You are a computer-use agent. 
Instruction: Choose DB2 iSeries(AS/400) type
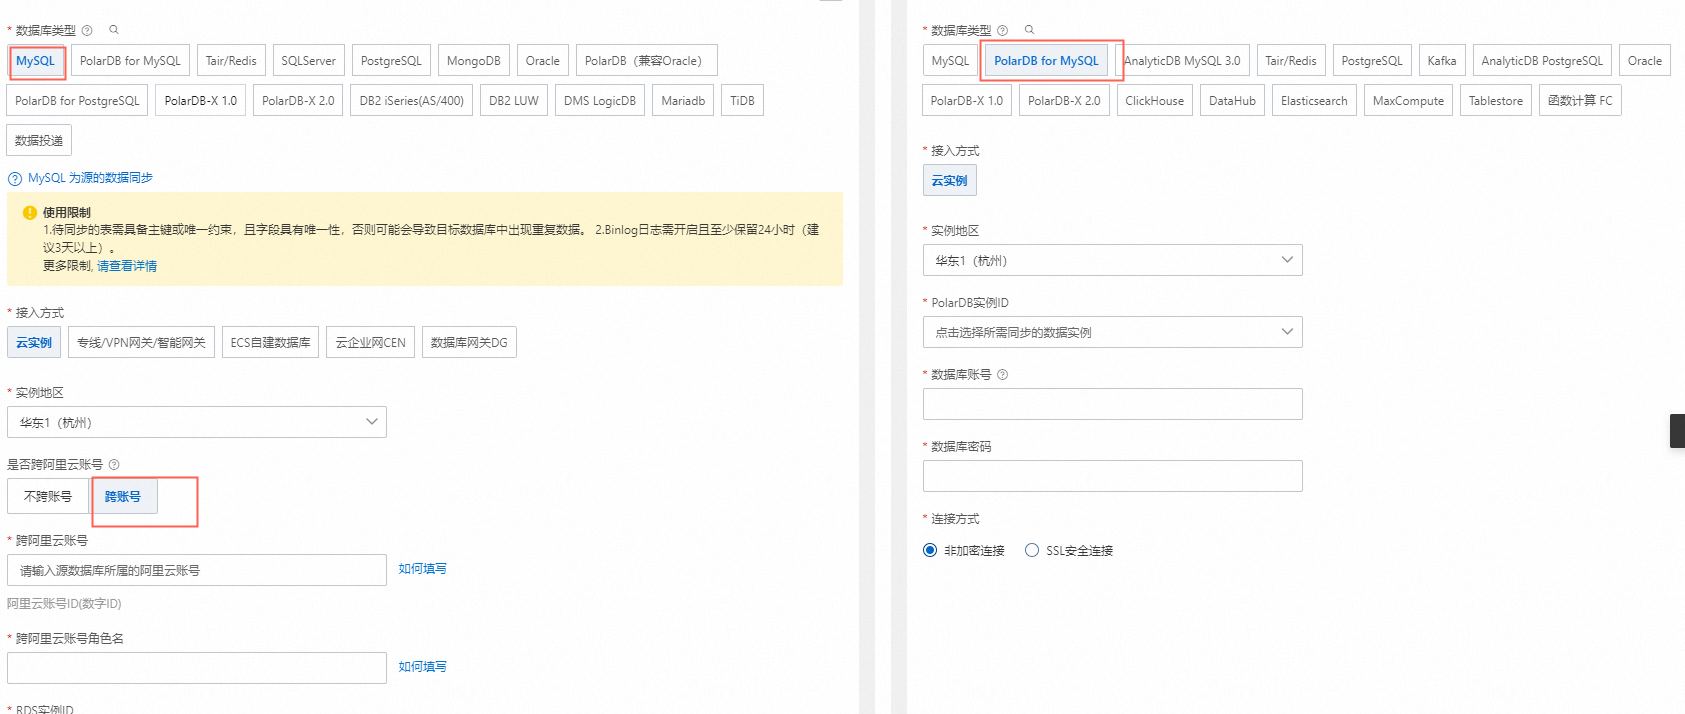pos(412,101)
